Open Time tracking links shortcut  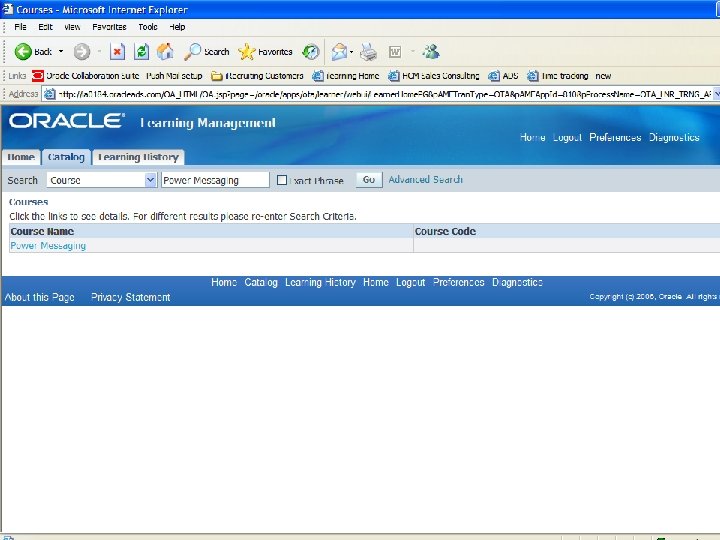[x=557, y=76]
